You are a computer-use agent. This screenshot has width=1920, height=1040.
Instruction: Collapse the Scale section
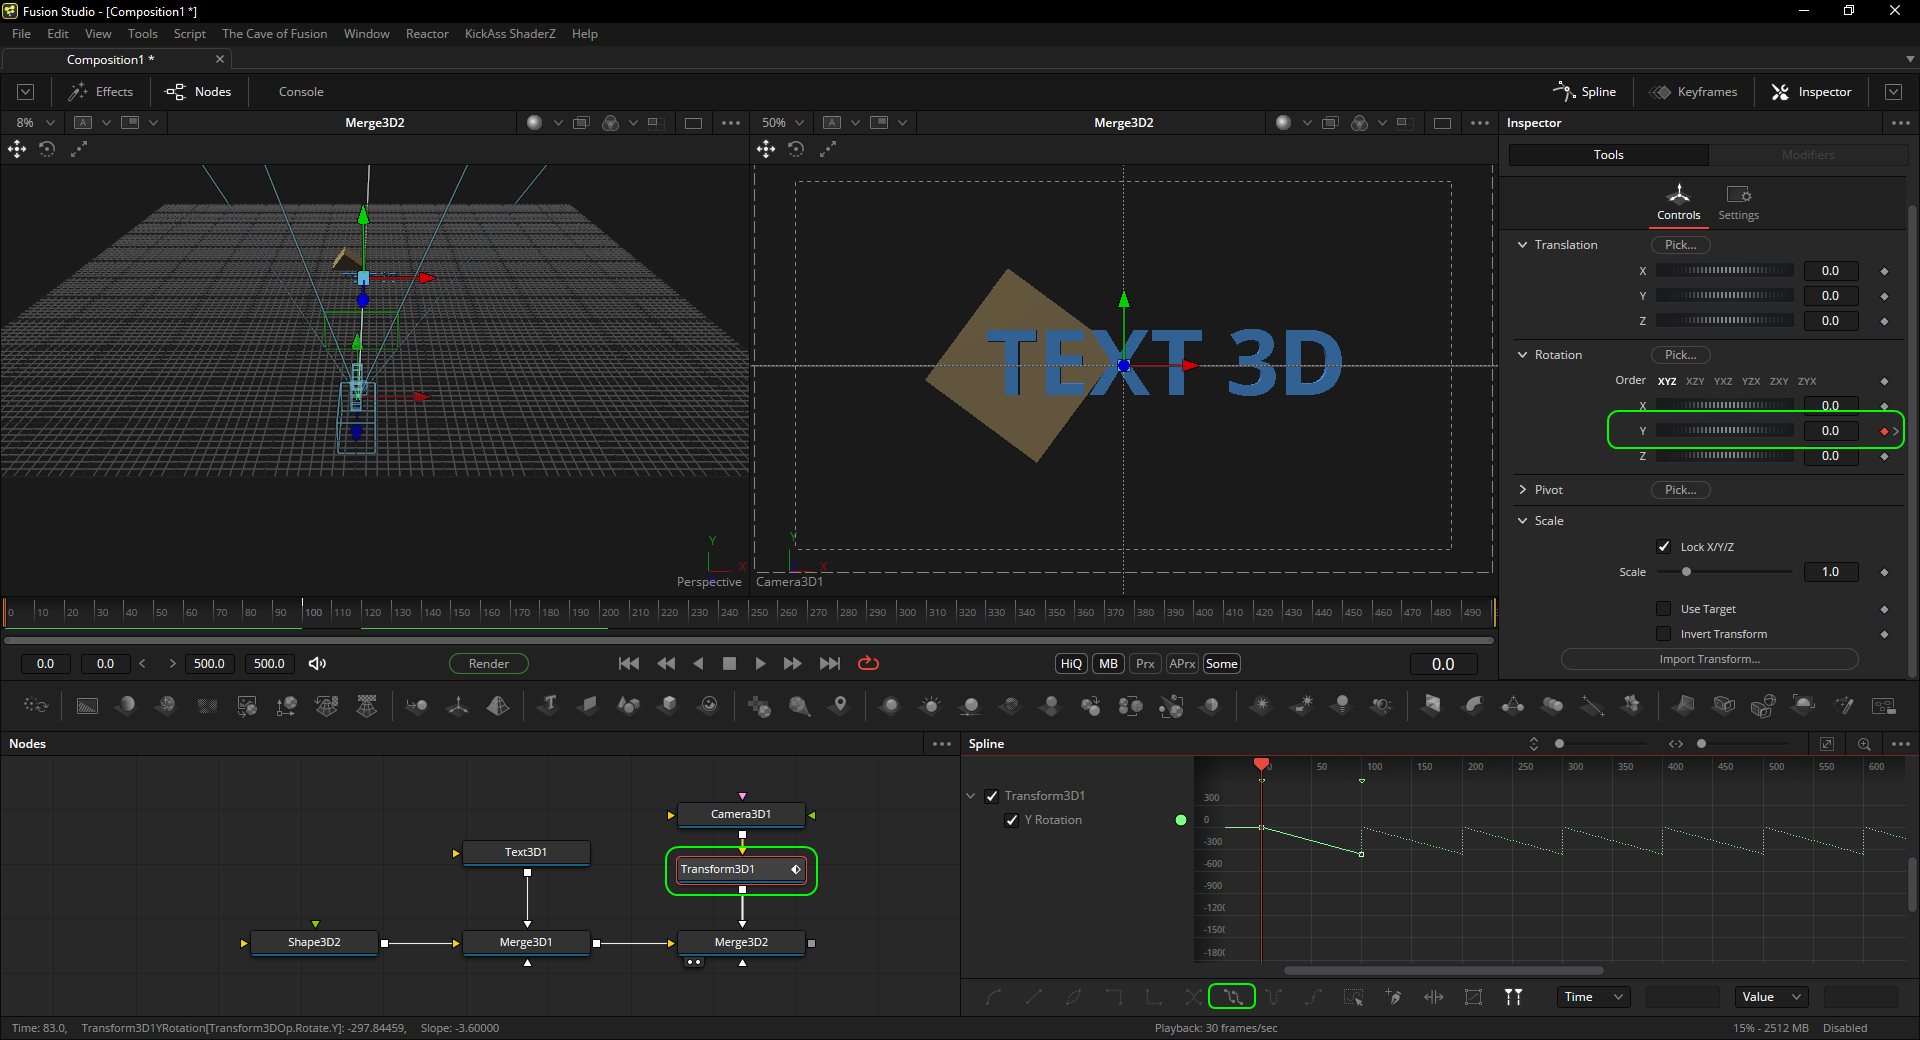(x=1523, y=521)
